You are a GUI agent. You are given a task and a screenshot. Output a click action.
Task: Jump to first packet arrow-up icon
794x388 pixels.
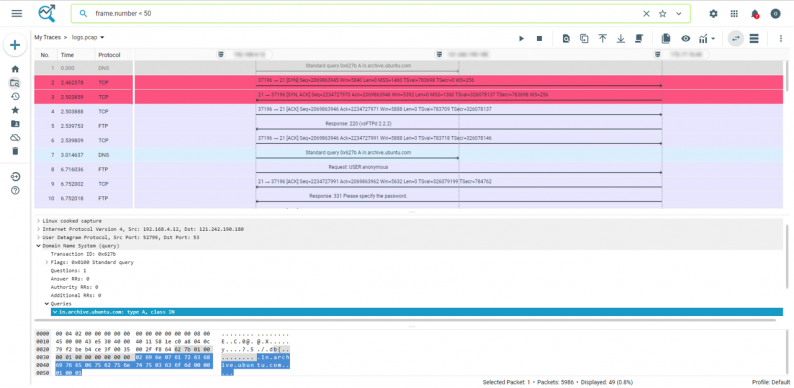point(603,38)
